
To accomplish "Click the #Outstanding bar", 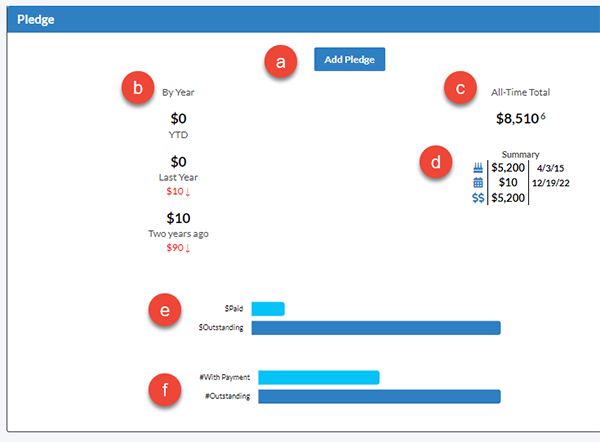I will 379,396.
